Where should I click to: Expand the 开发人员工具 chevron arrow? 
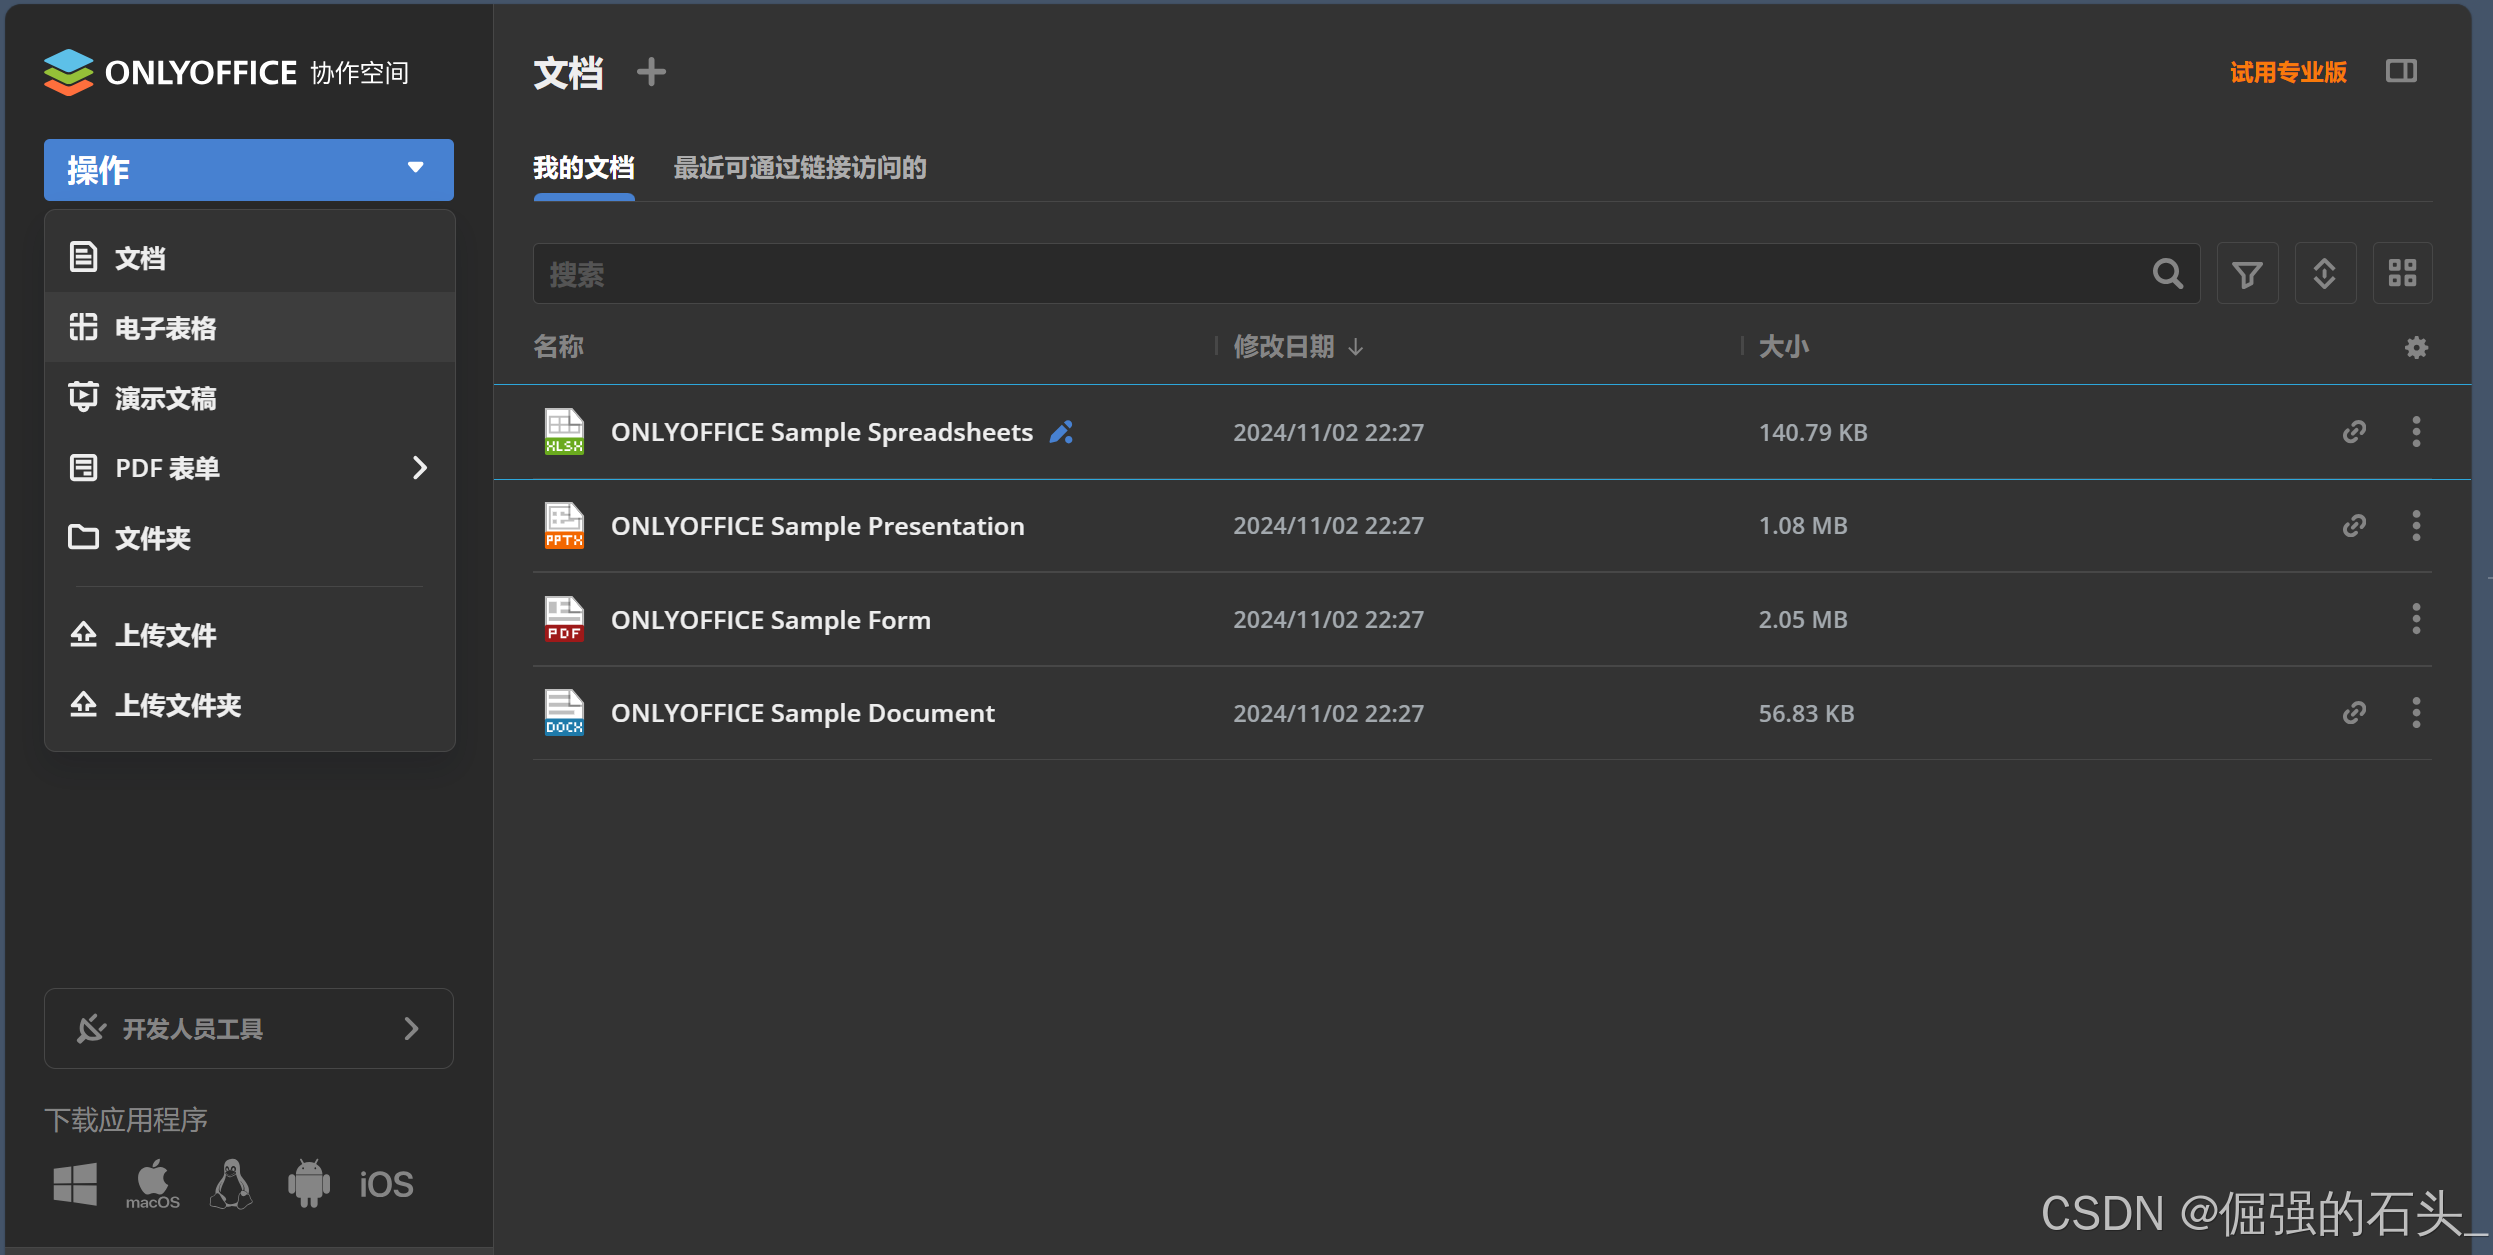(411, 1028)
